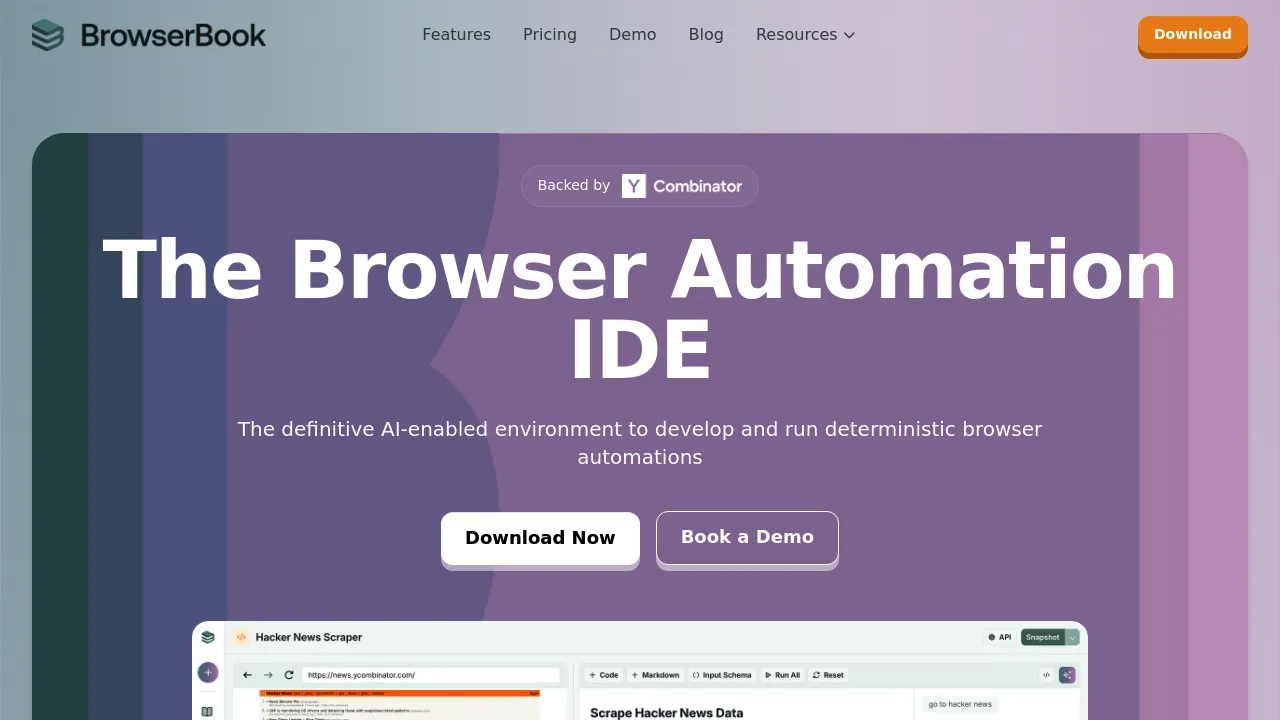Go to the BrowserBook home wordmark
Viewport: 1280px width, 720px height.
173,35
